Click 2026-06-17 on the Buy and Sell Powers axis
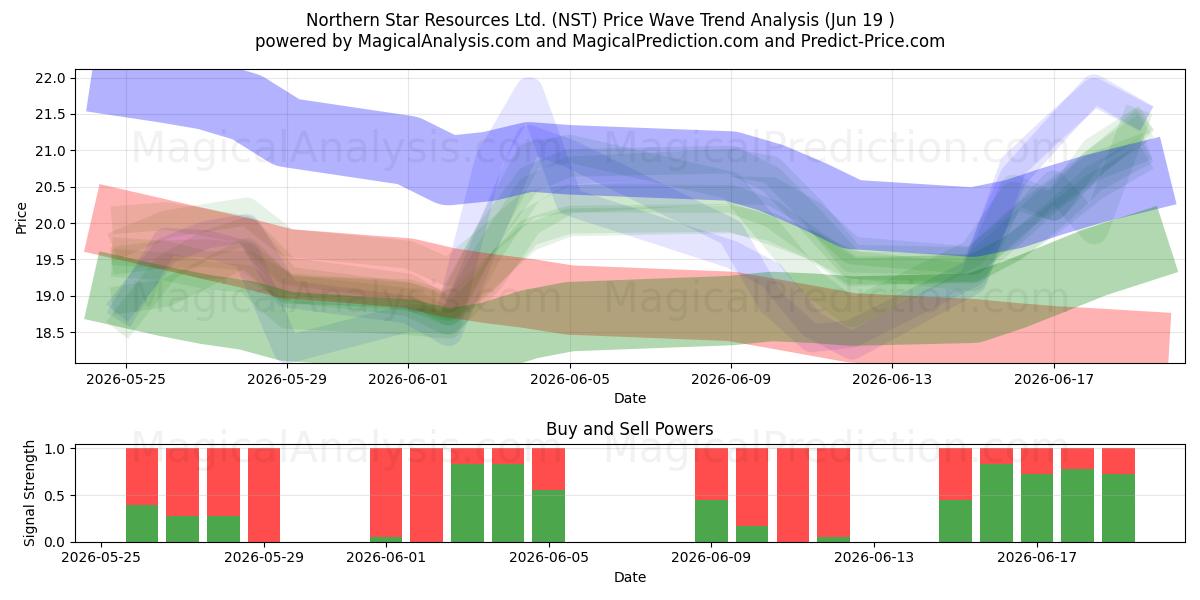1200x600 pixels. tap(1037, 558)
